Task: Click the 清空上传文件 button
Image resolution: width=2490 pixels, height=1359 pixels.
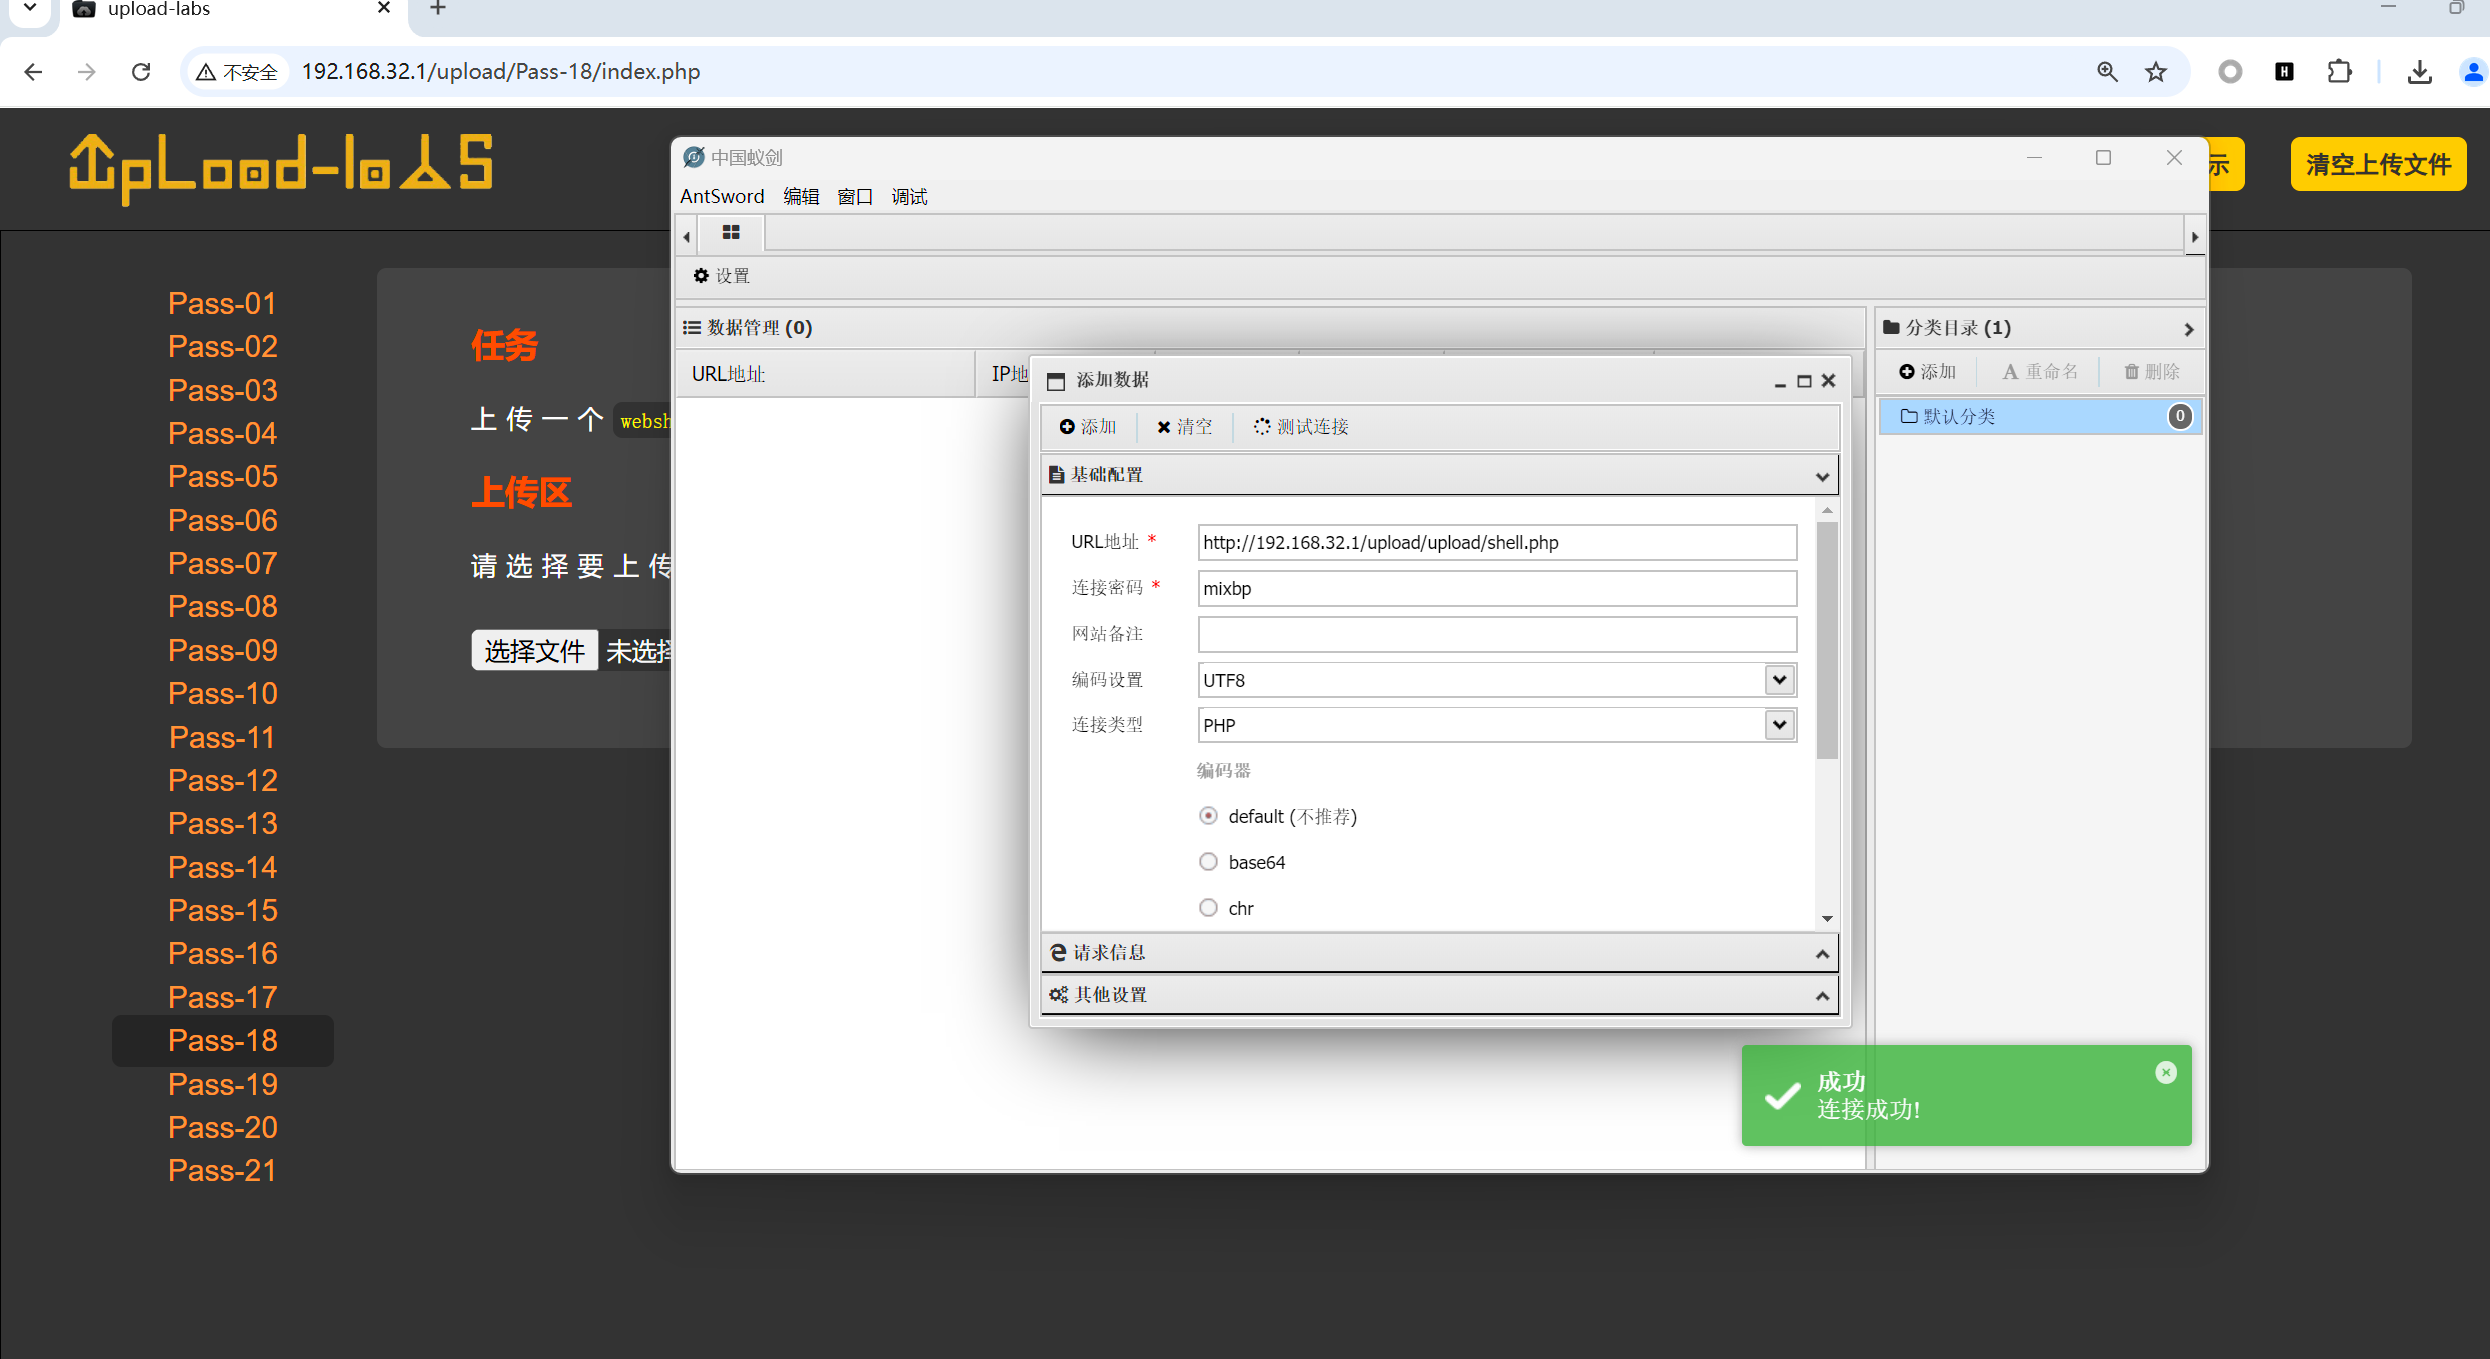Action: tap(2377, 165)
